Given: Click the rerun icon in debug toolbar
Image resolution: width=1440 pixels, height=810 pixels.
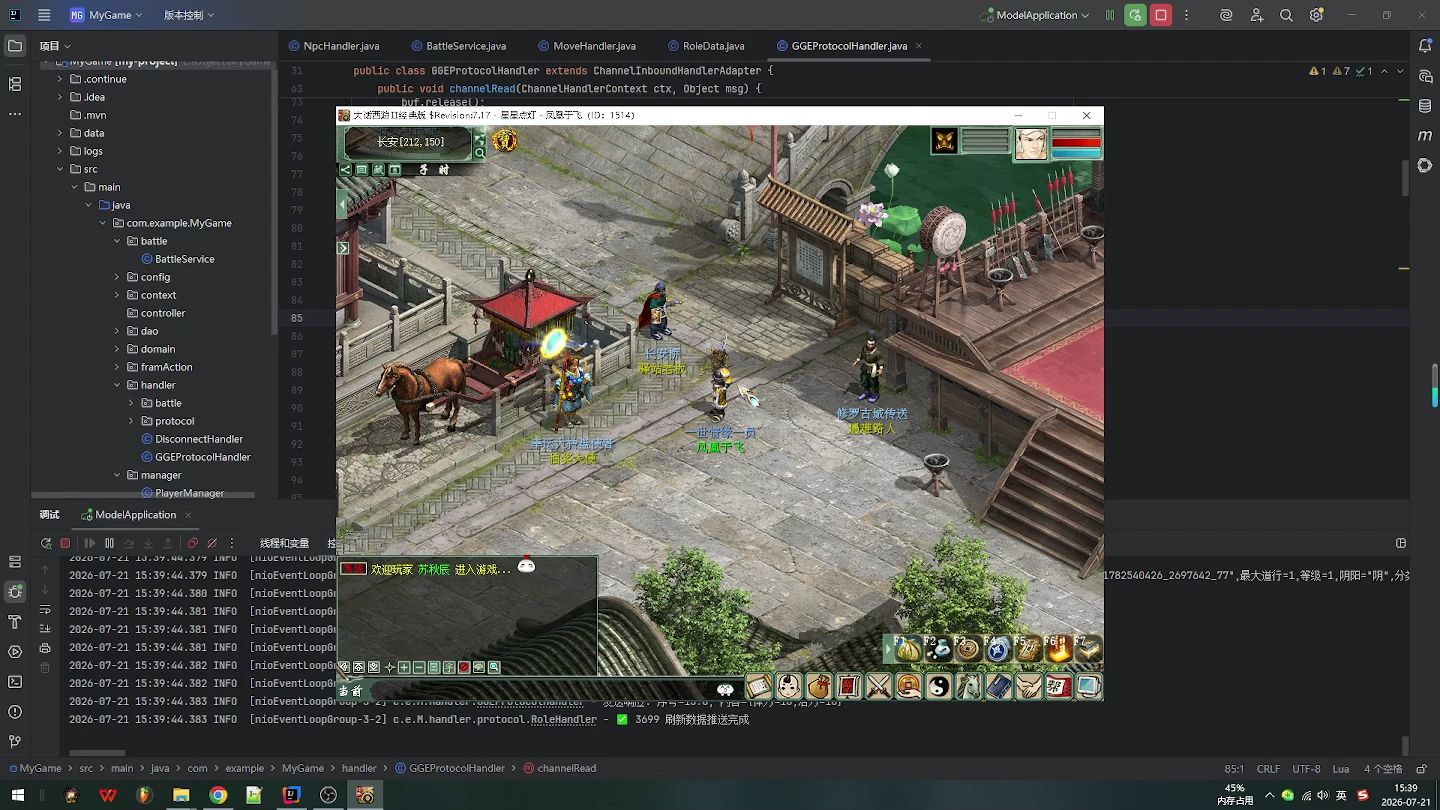Looking at the screenshot, I should (x=46, y=543).
